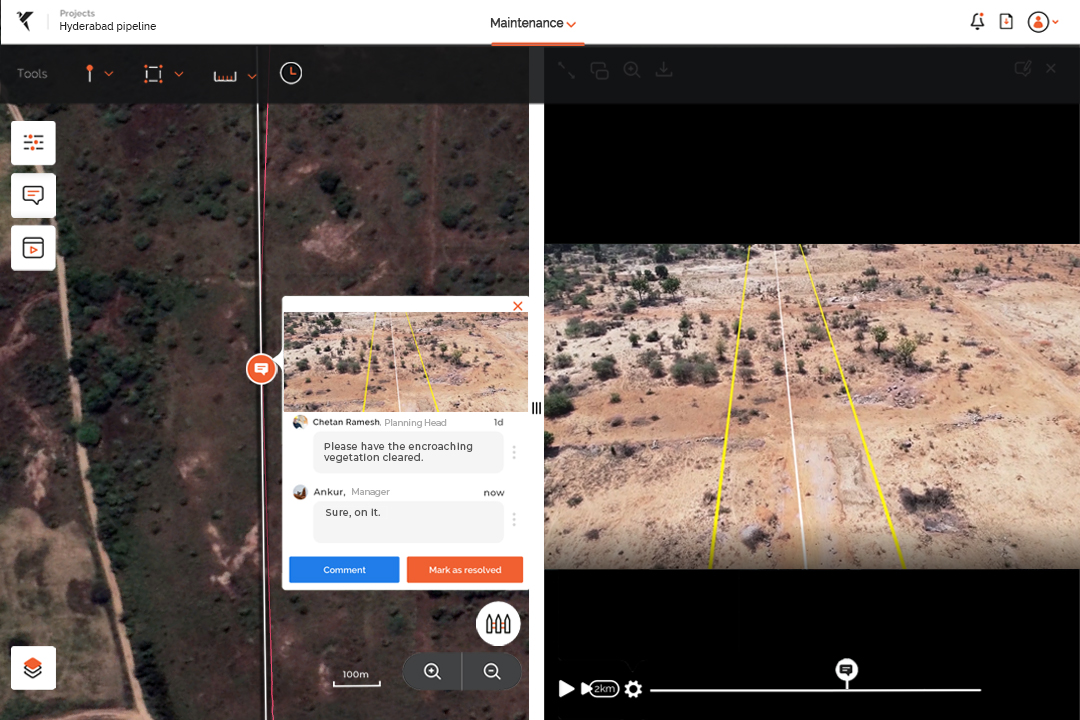Open the map layers button

pyautogui.click(x=33, y=668)
